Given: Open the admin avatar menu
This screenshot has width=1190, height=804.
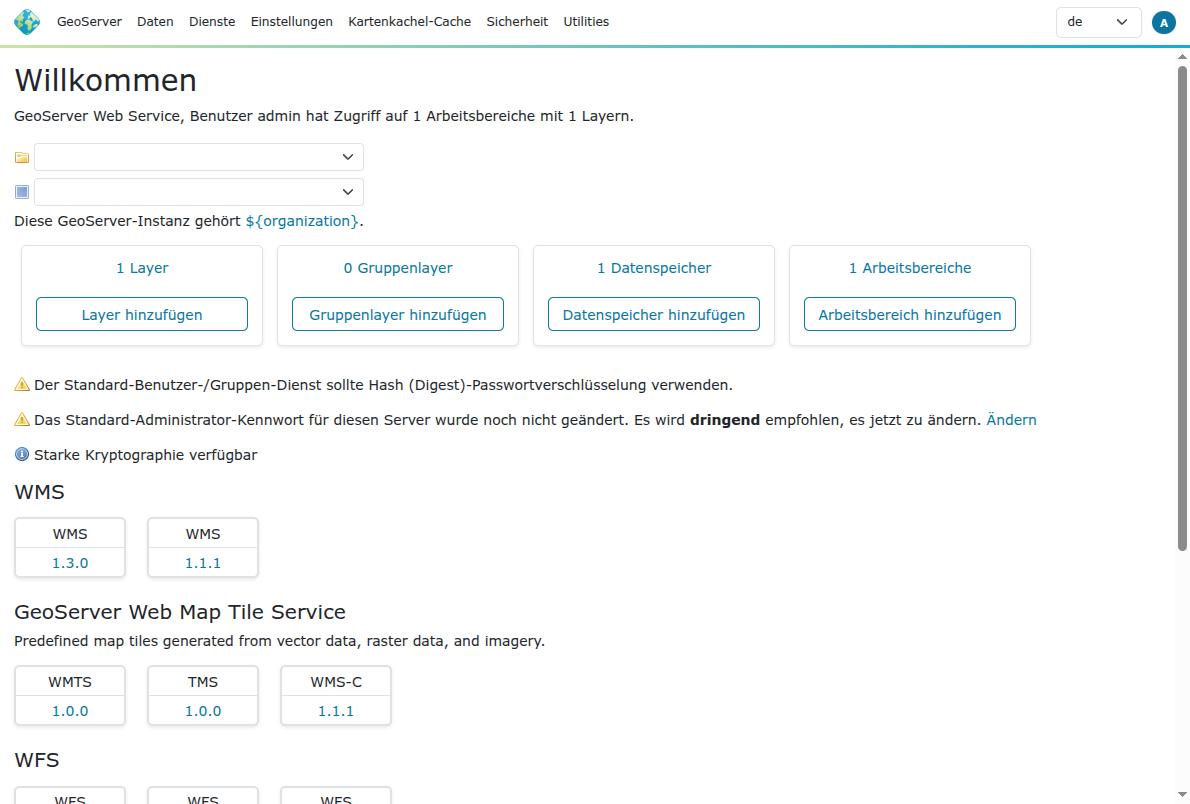Looking at the screenshot, I should (x=1163, y=21).
